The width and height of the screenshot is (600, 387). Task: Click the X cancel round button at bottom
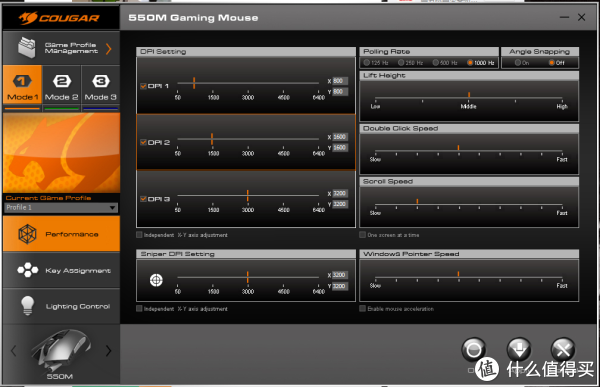tap(563, 349)
